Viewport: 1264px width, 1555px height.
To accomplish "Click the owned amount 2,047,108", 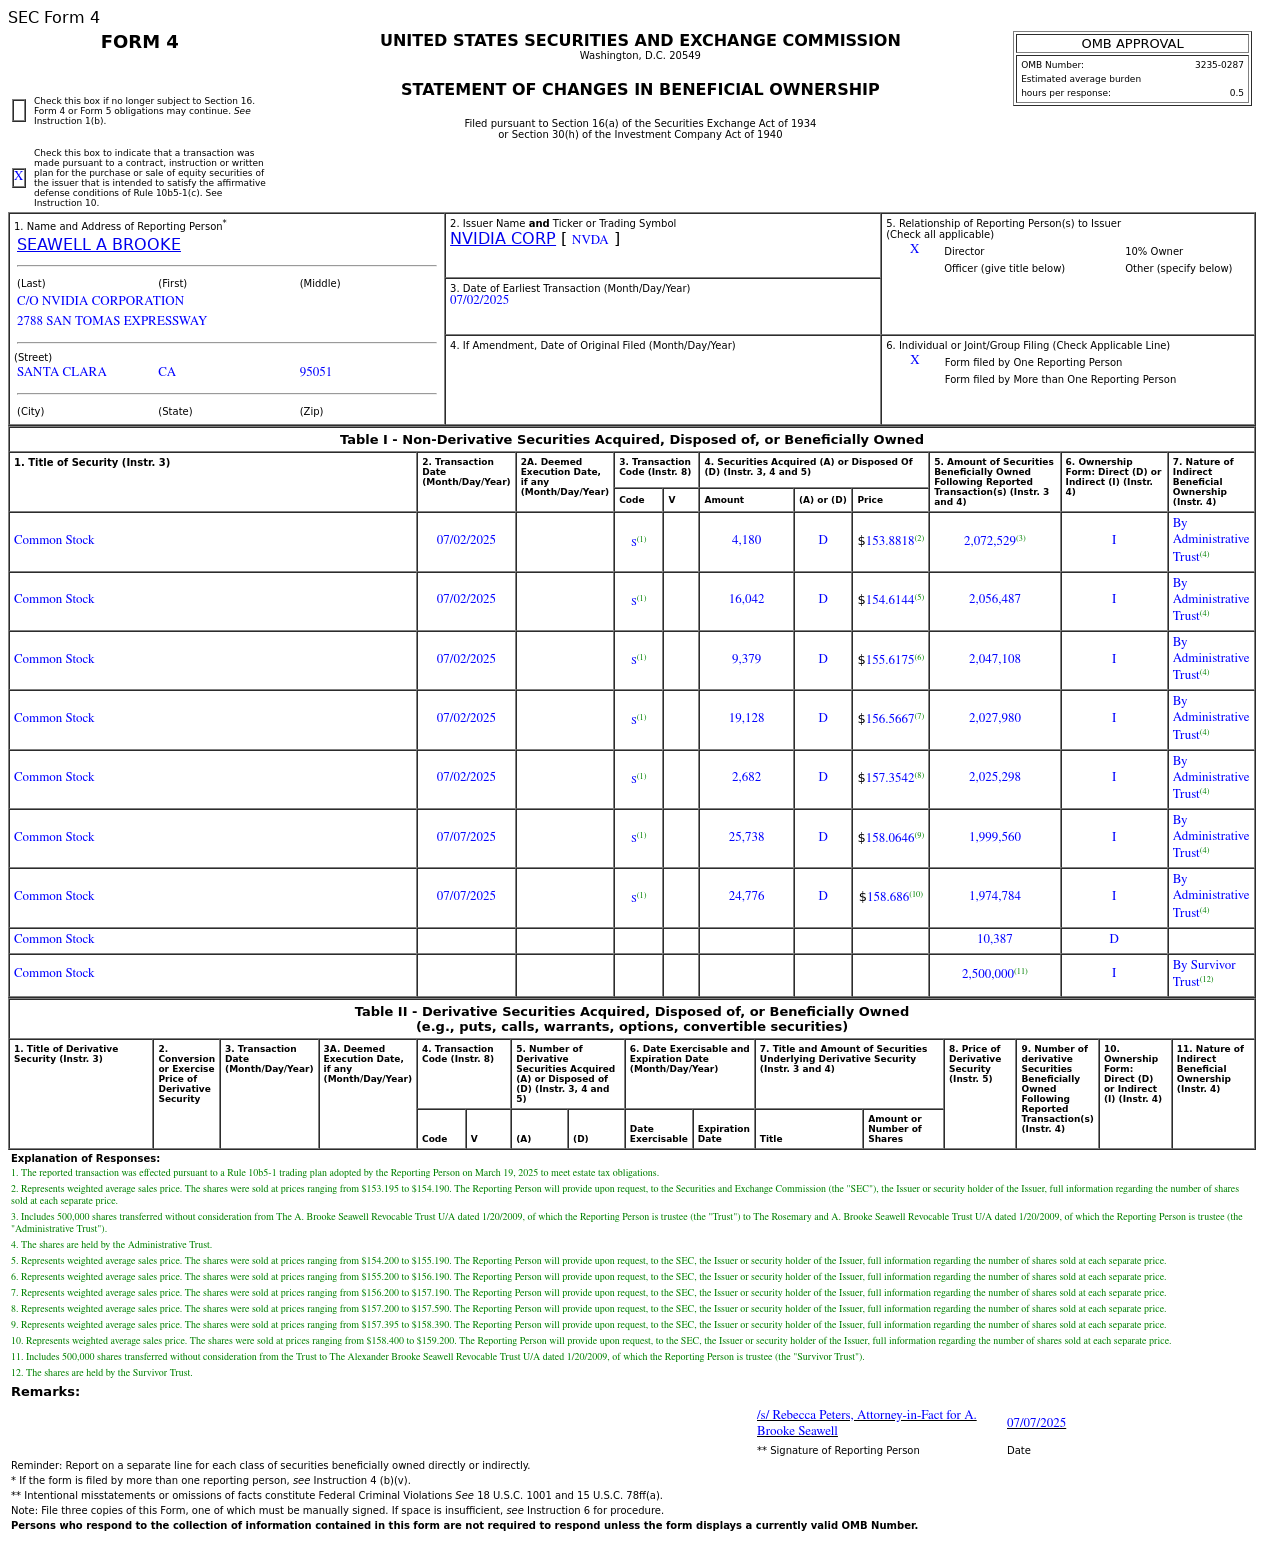I will pos(995,659).
